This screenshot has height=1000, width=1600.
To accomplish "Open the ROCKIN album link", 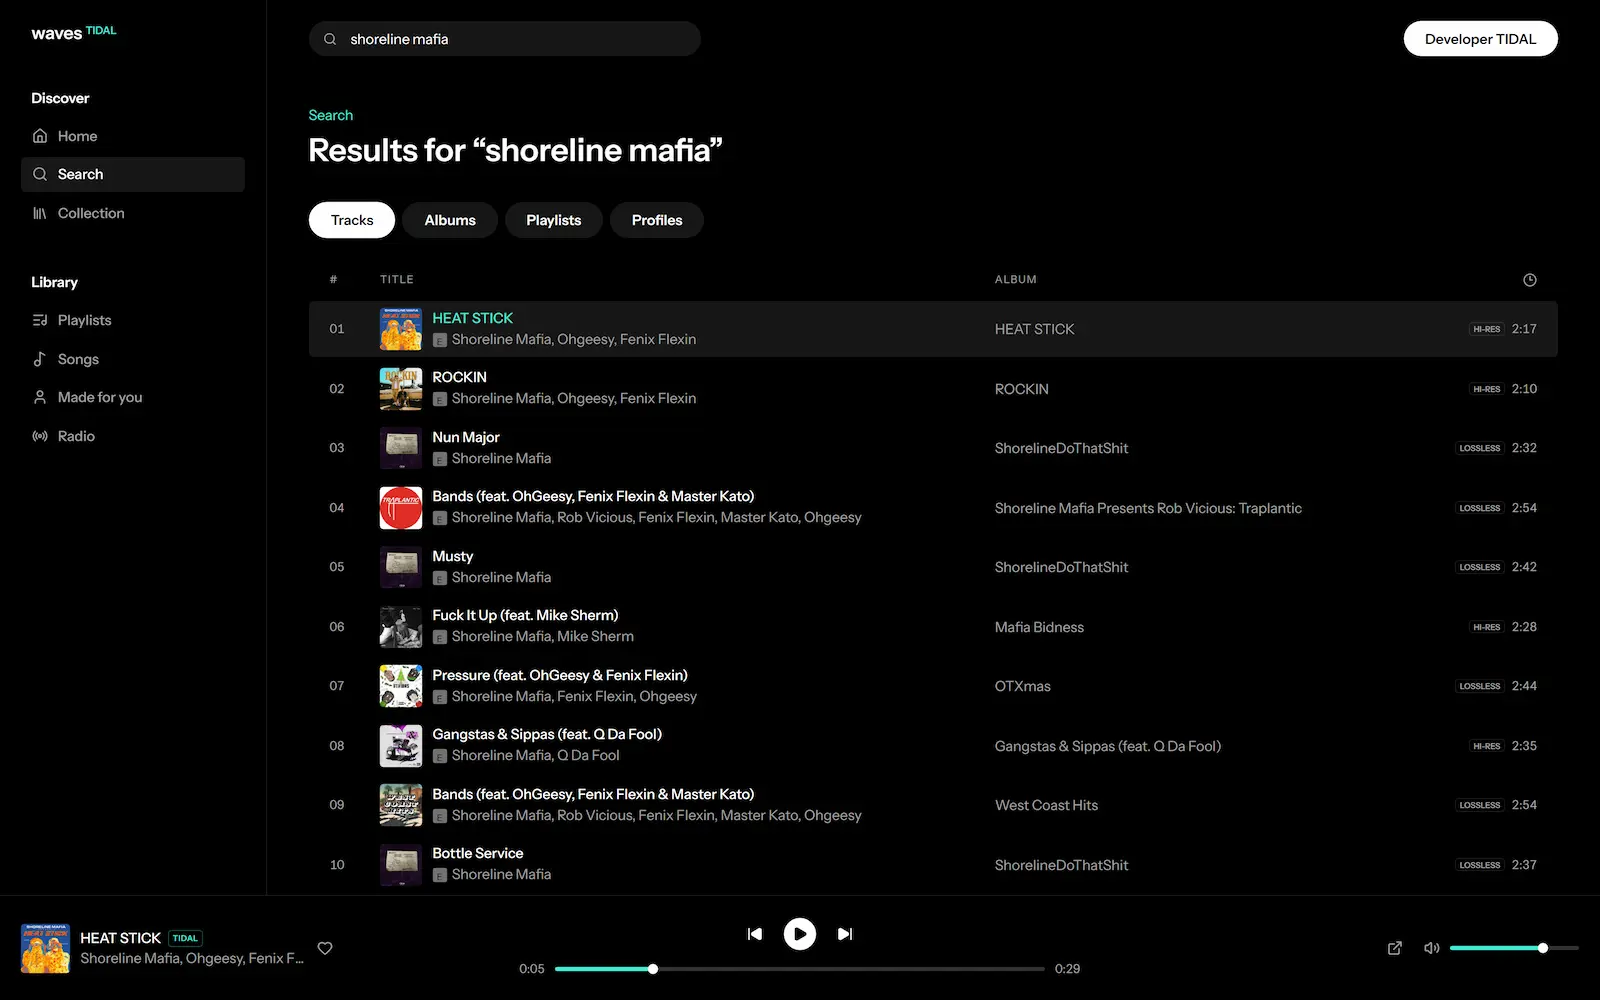I will [x=1022, y=389].
